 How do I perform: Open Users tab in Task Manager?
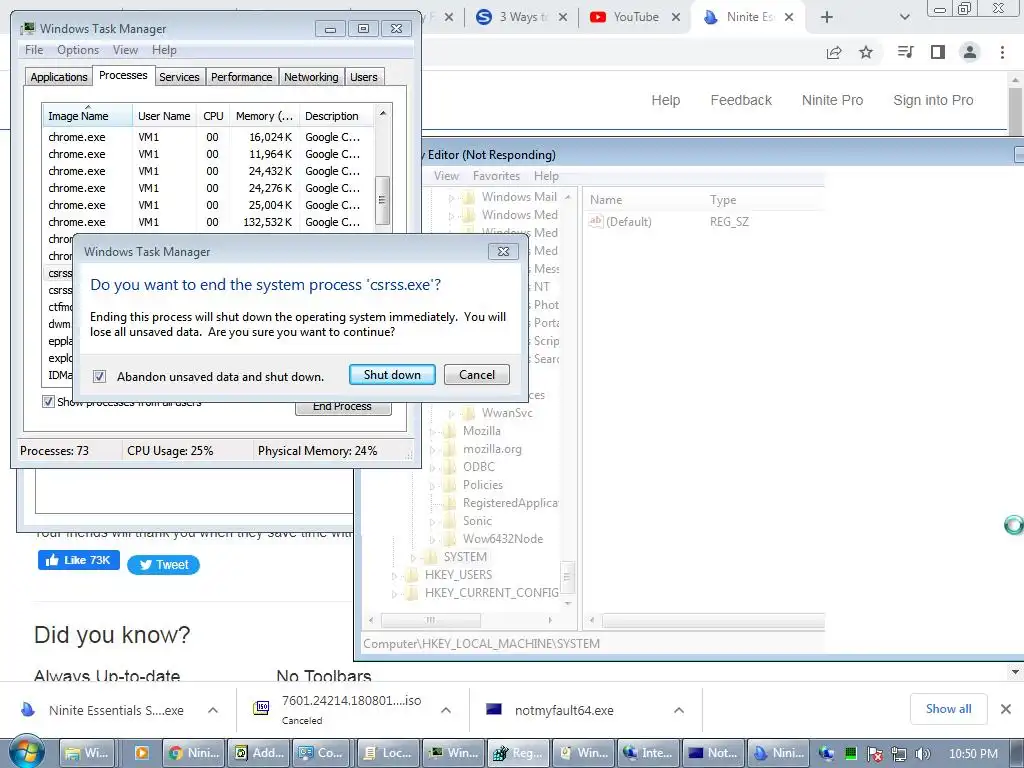tap(364, 77)
